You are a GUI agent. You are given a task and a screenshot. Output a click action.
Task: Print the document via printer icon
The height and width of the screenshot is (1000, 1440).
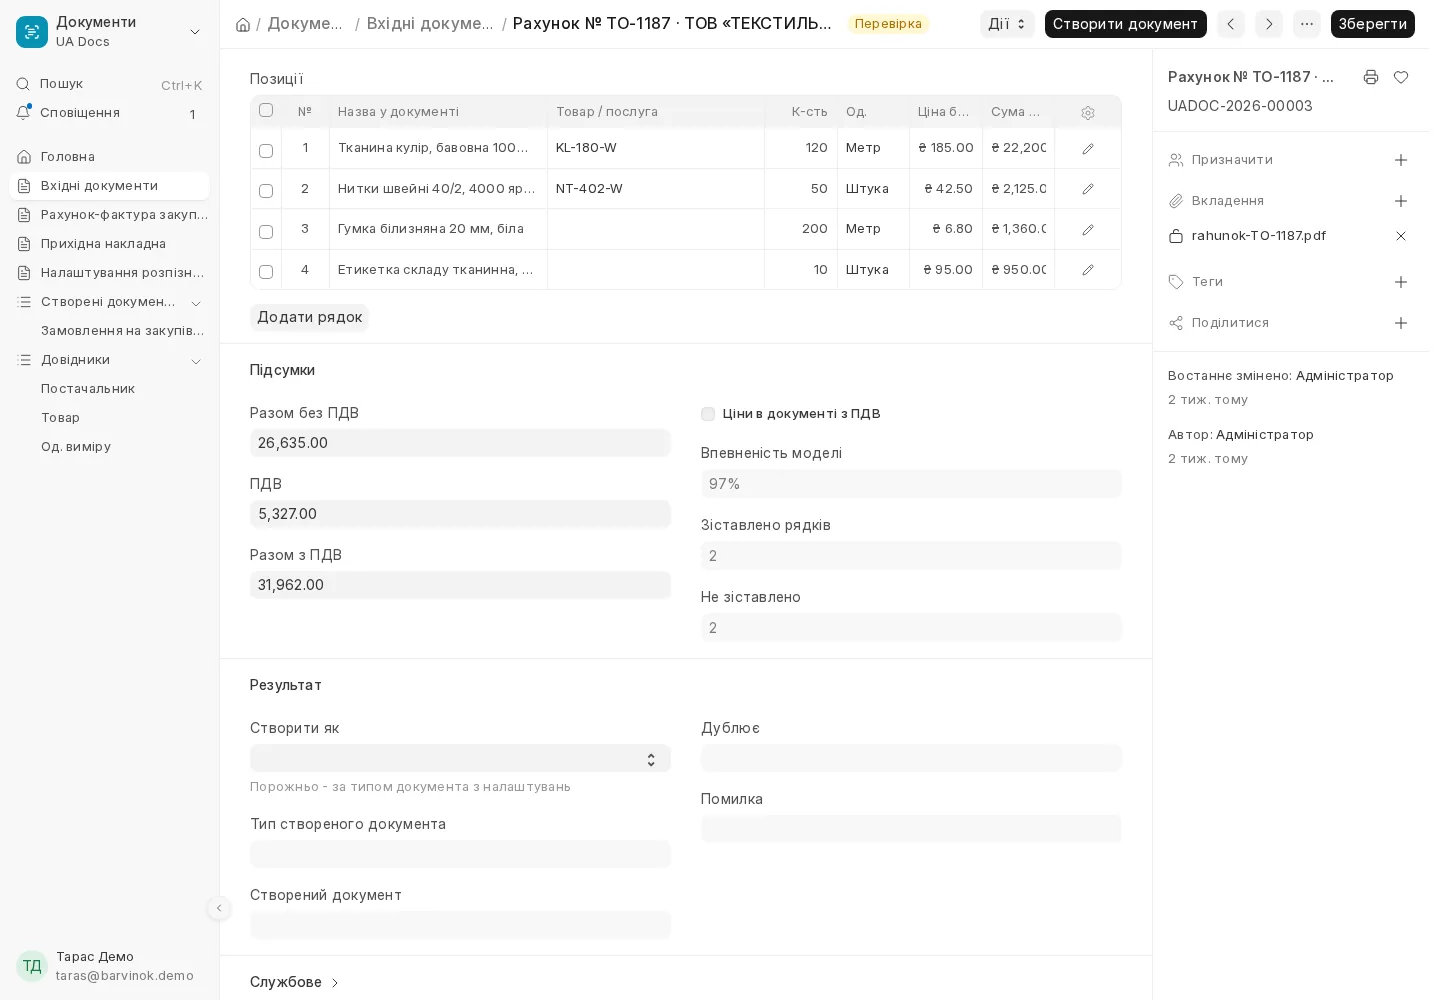click(1371, 77)
